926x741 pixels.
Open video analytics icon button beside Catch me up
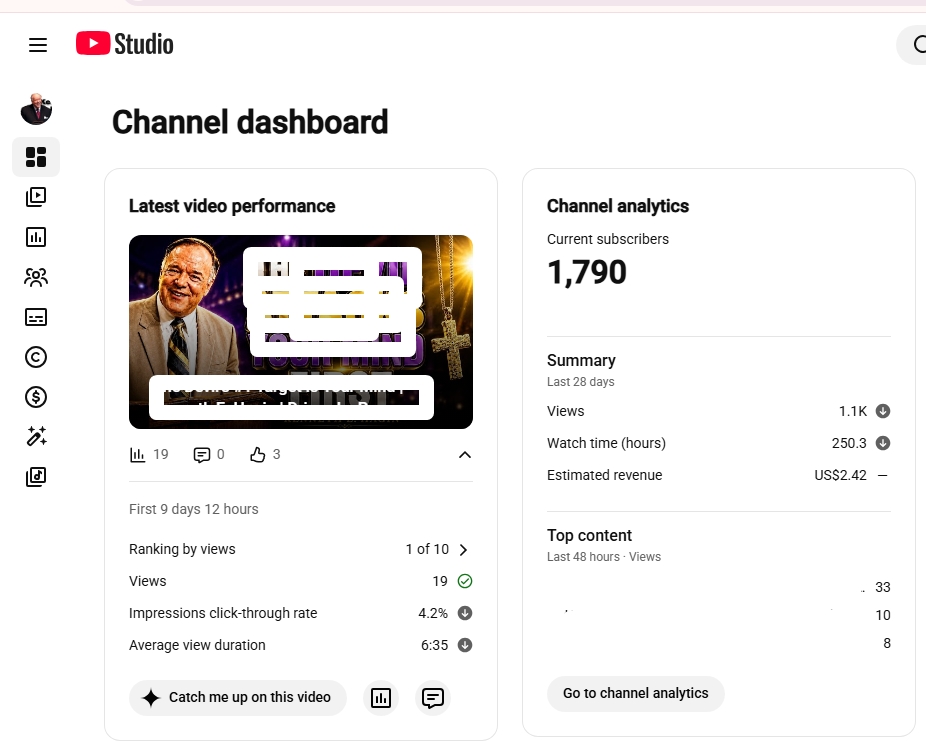pos(381,698)
